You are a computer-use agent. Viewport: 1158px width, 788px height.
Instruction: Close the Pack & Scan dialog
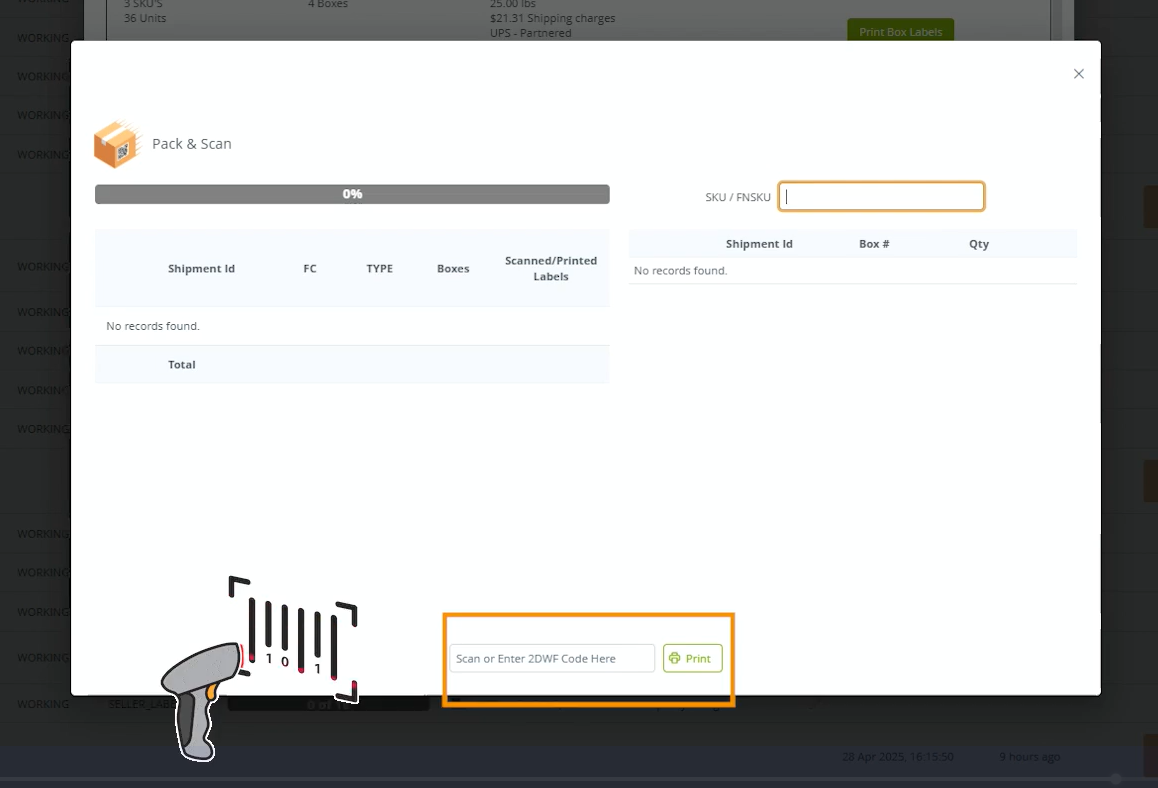click(1078, 73)
